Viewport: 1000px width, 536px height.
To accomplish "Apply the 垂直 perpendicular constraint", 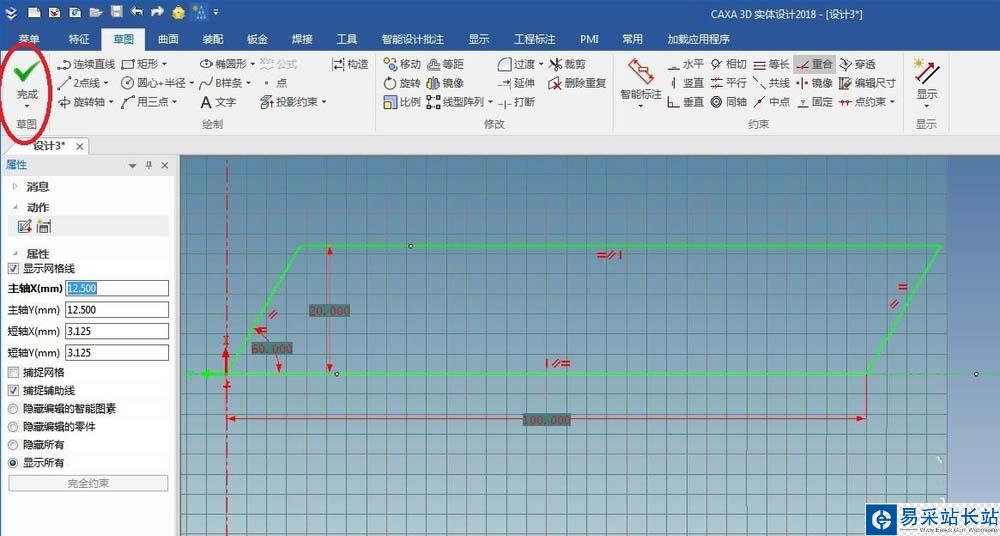I will click(x=686, y=102).
